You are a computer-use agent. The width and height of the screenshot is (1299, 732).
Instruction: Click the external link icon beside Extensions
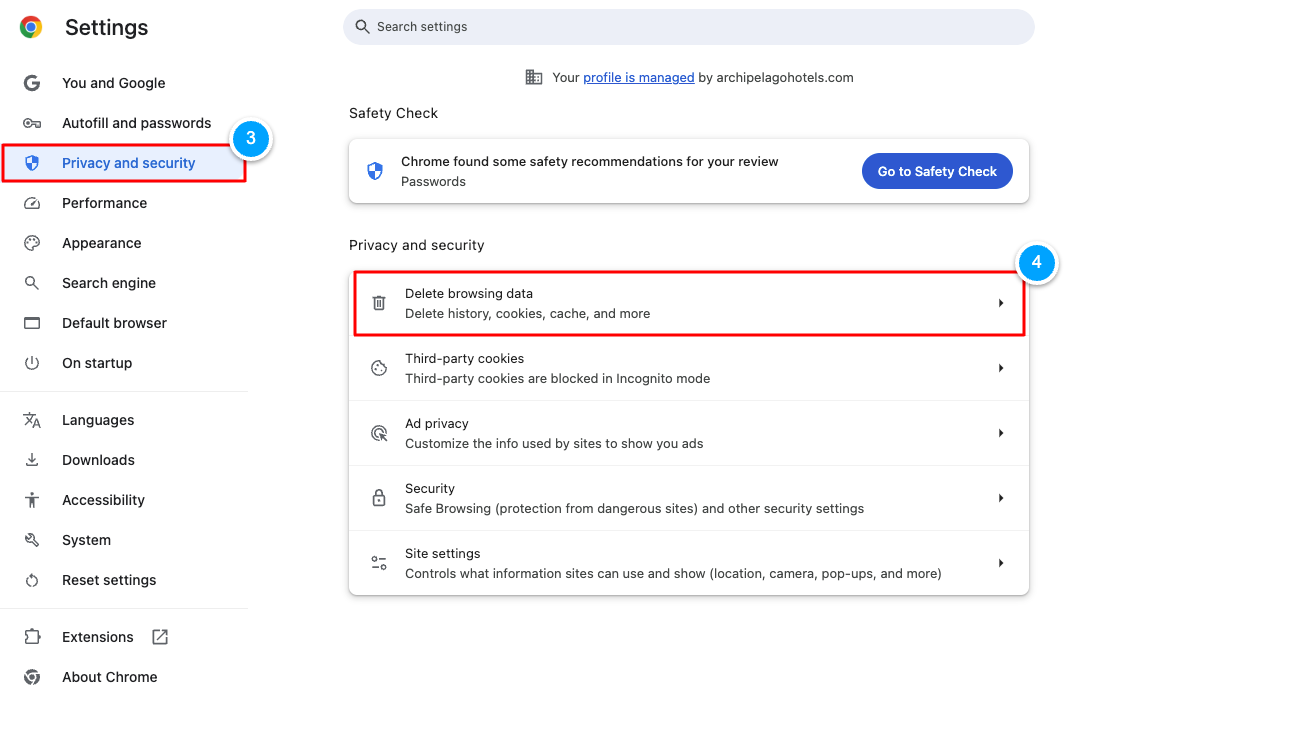pyautogui.click(x=160, y=637)
